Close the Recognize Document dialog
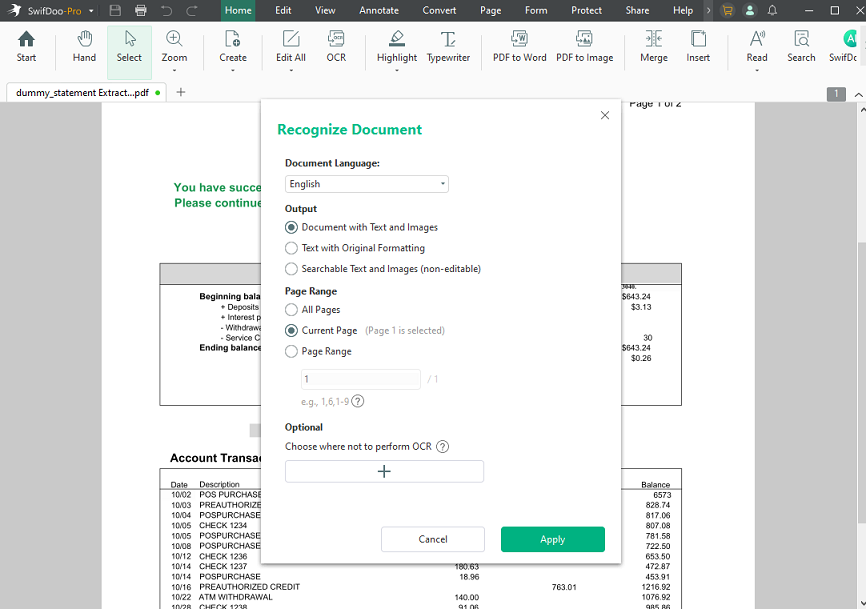Viewport: 866px width, 609px height. [605, 115]
